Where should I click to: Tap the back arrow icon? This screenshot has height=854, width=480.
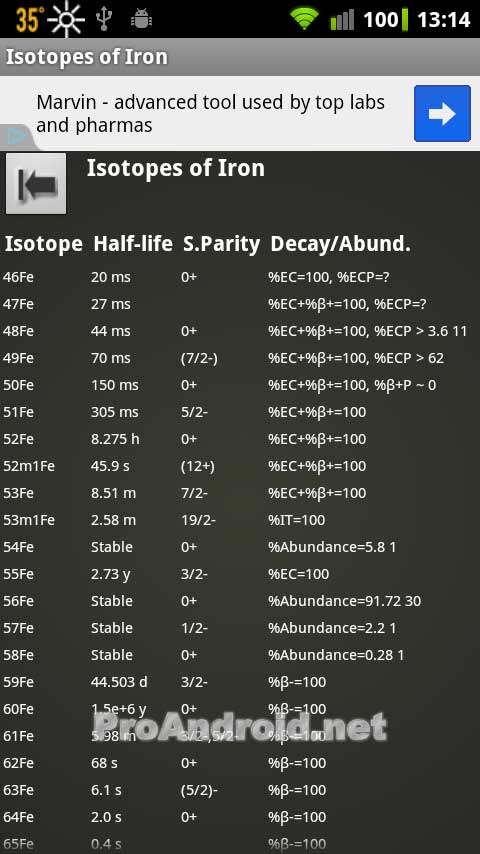[x=36, y=184]
